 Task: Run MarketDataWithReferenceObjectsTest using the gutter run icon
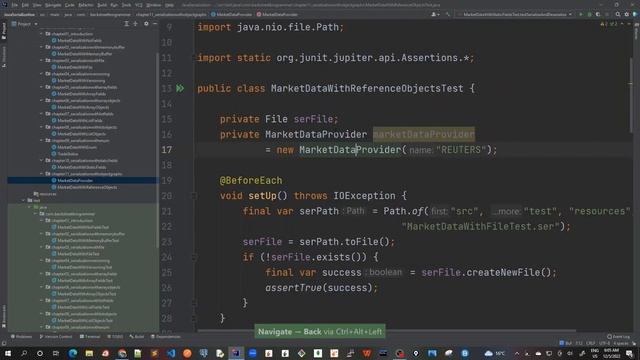tap(180, 88)
